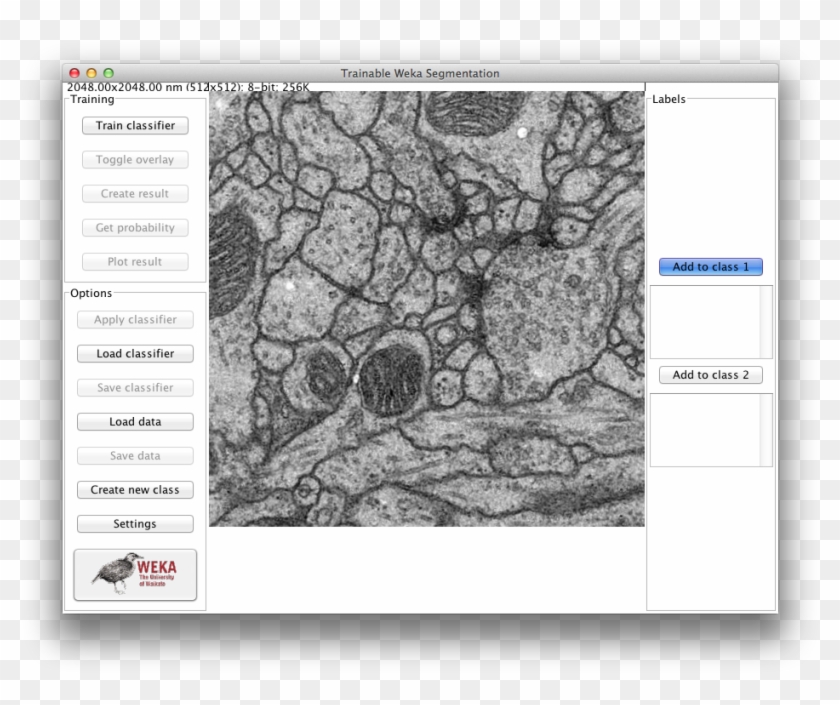This screenshot has width=840, height=705.
Task: Select the empty class 1 labels list
Action: point(711,321)
